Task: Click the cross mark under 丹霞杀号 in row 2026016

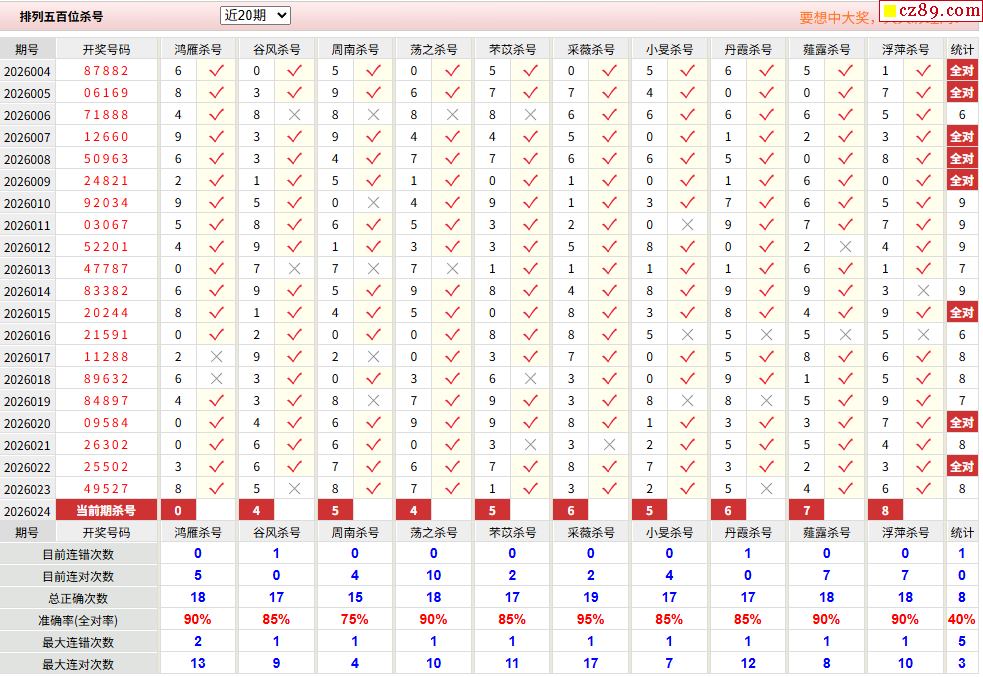Action: tap(766, 335)
